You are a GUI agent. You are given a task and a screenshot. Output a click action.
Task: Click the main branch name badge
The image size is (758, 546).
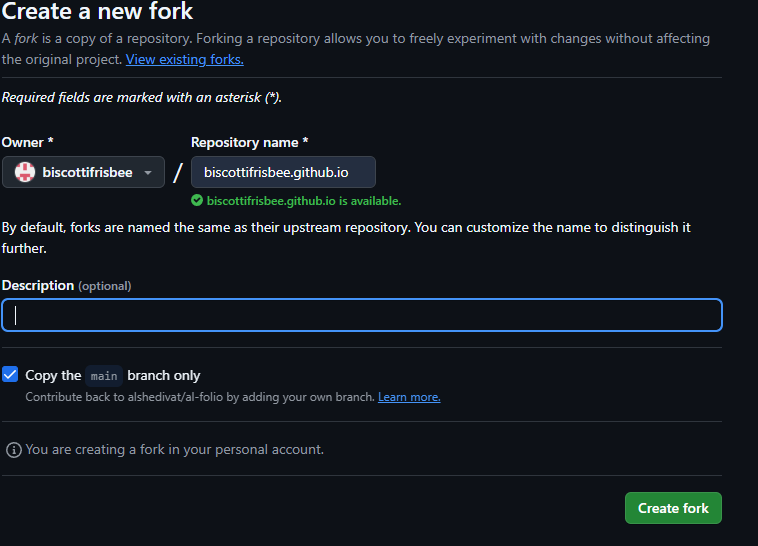click(x=104, y=376)
